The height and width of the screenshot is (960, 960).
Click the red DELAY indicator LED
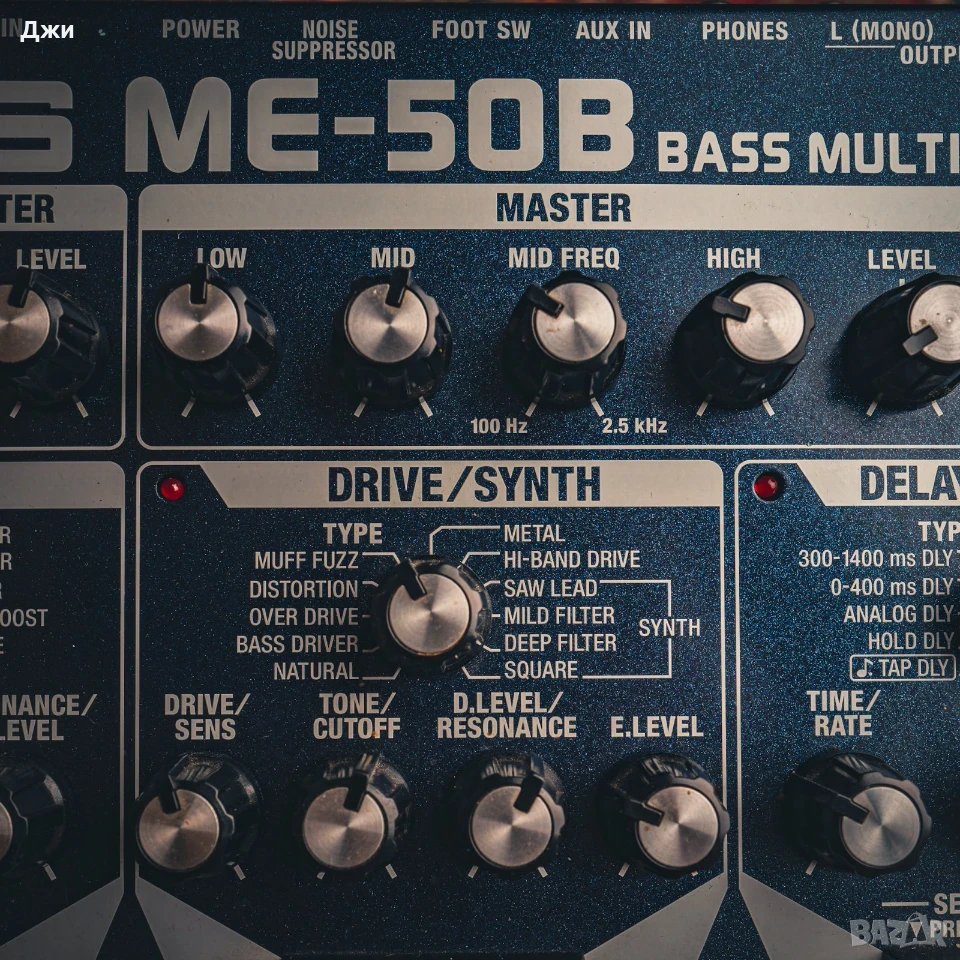pyautogui.click(x=766, y=486)
